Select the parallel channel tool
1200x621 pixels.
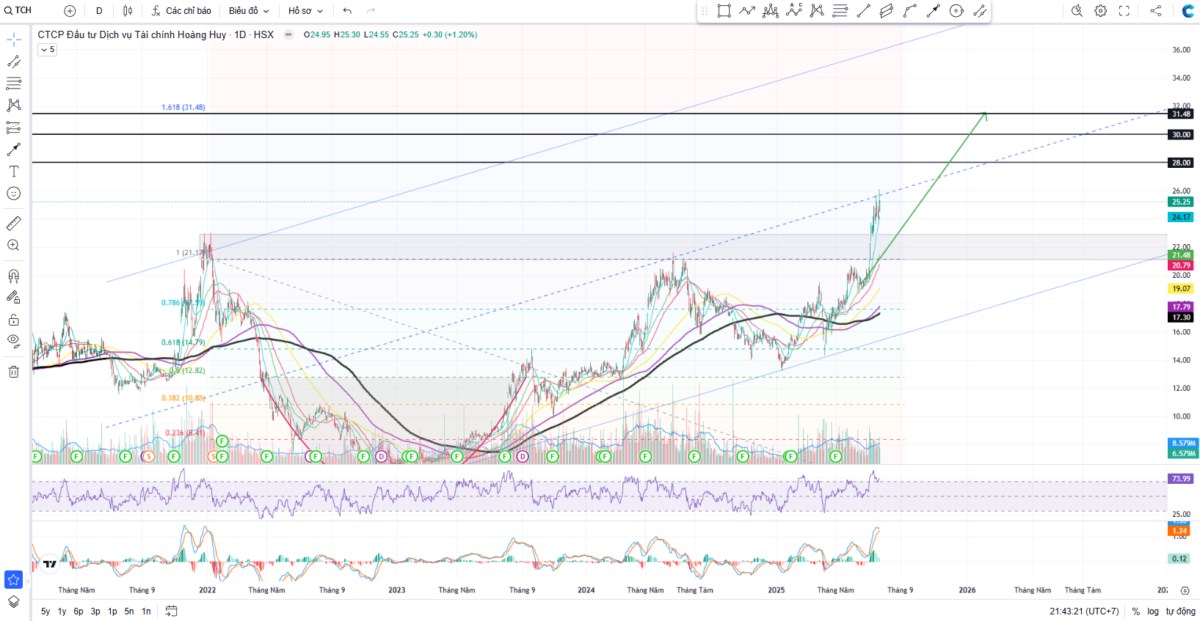pyautogui.click(x=886, y=11)
